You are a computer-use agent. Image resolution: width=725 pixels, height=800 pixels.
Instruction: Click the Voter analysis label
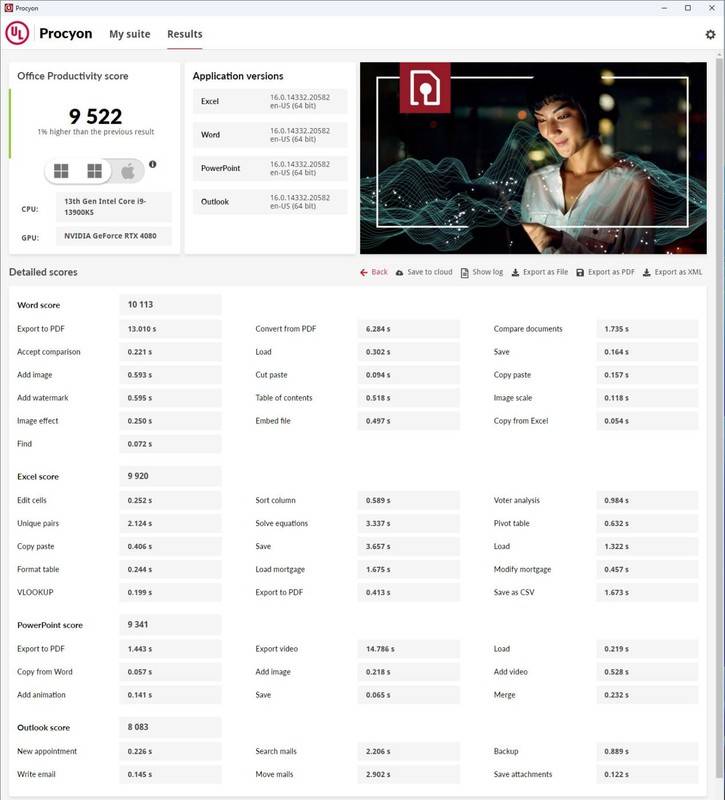click(517, 501)
